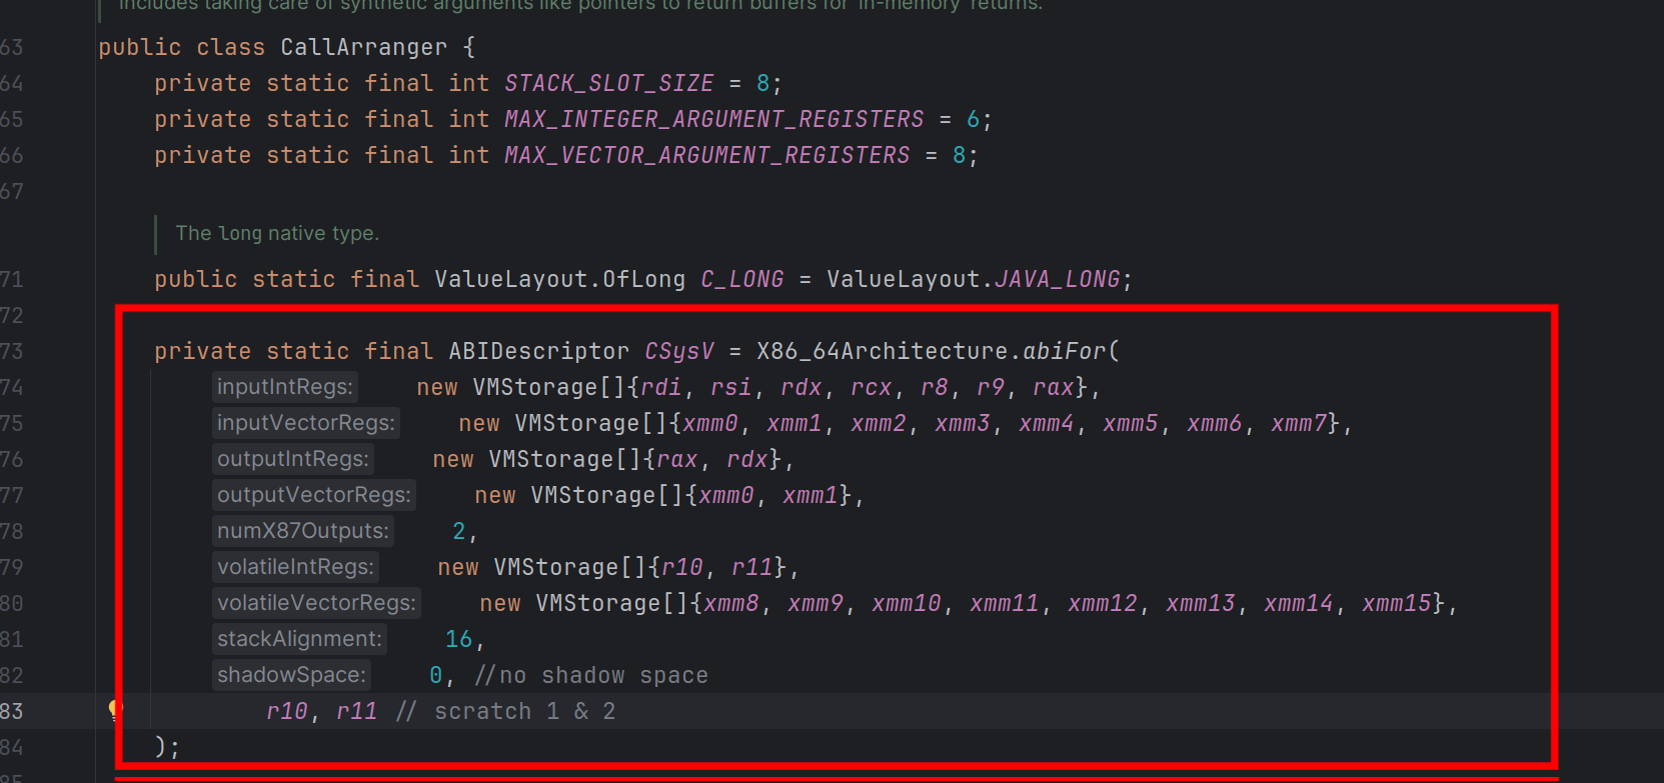Click the outputIntRegs: parameter hint

click(293, 459)
